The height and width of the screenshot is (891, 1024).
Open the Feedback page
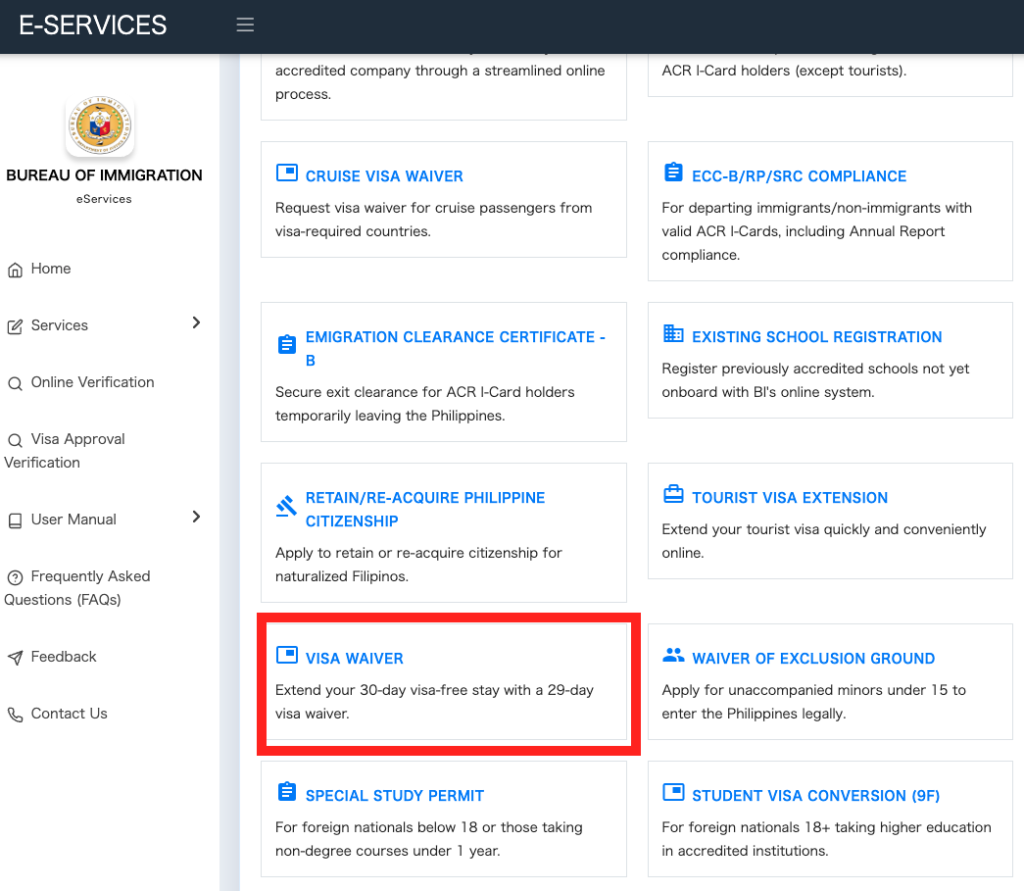(x=63, y=657)
